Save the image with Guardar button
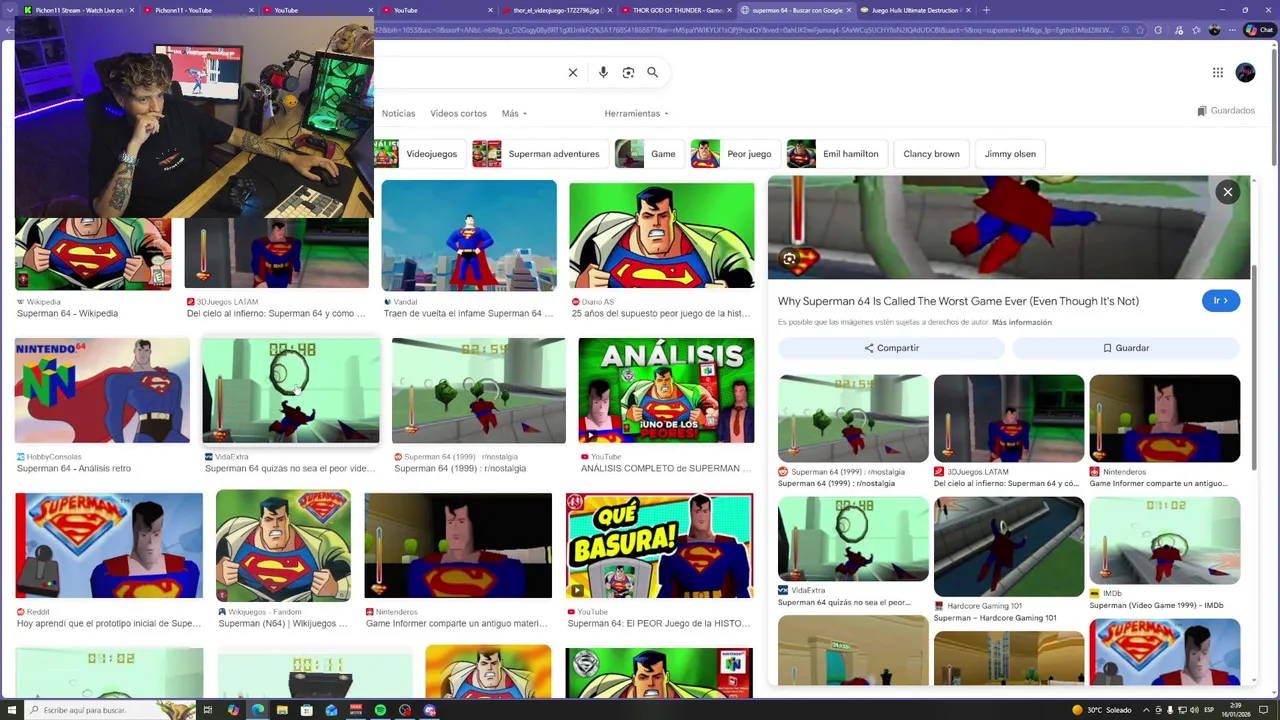 (x=1126, y=348)
